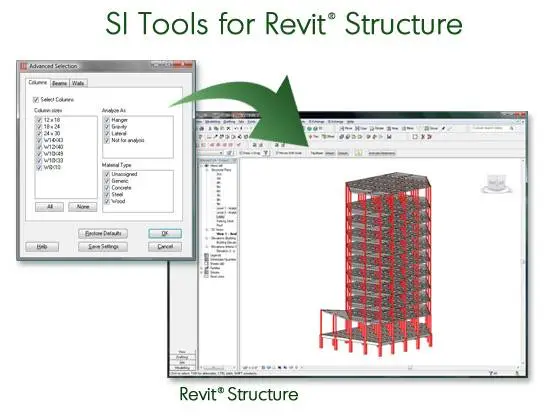Select the Array tool in Revit toolbar

[x=393, y=128]
